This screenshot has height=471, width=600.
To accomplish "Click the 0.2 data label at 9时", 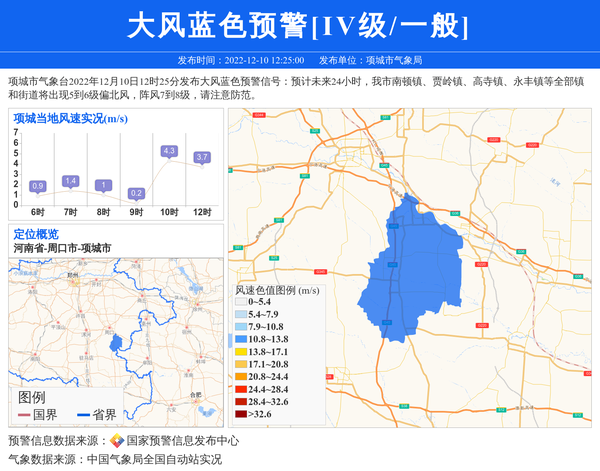I will 136,193.
